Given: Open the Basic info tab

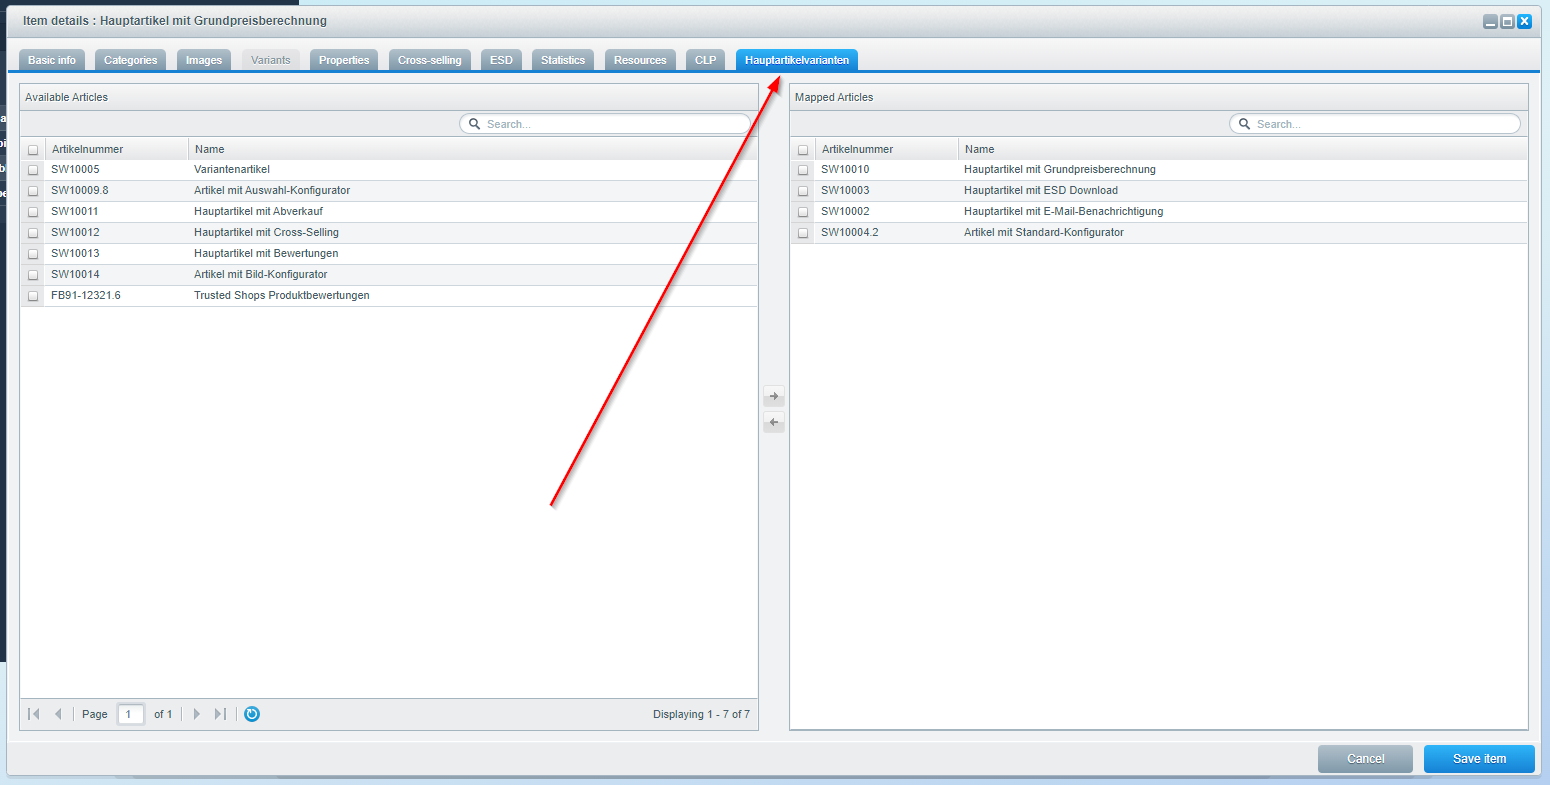Looking at the screenshot, I should pos(52,60).
